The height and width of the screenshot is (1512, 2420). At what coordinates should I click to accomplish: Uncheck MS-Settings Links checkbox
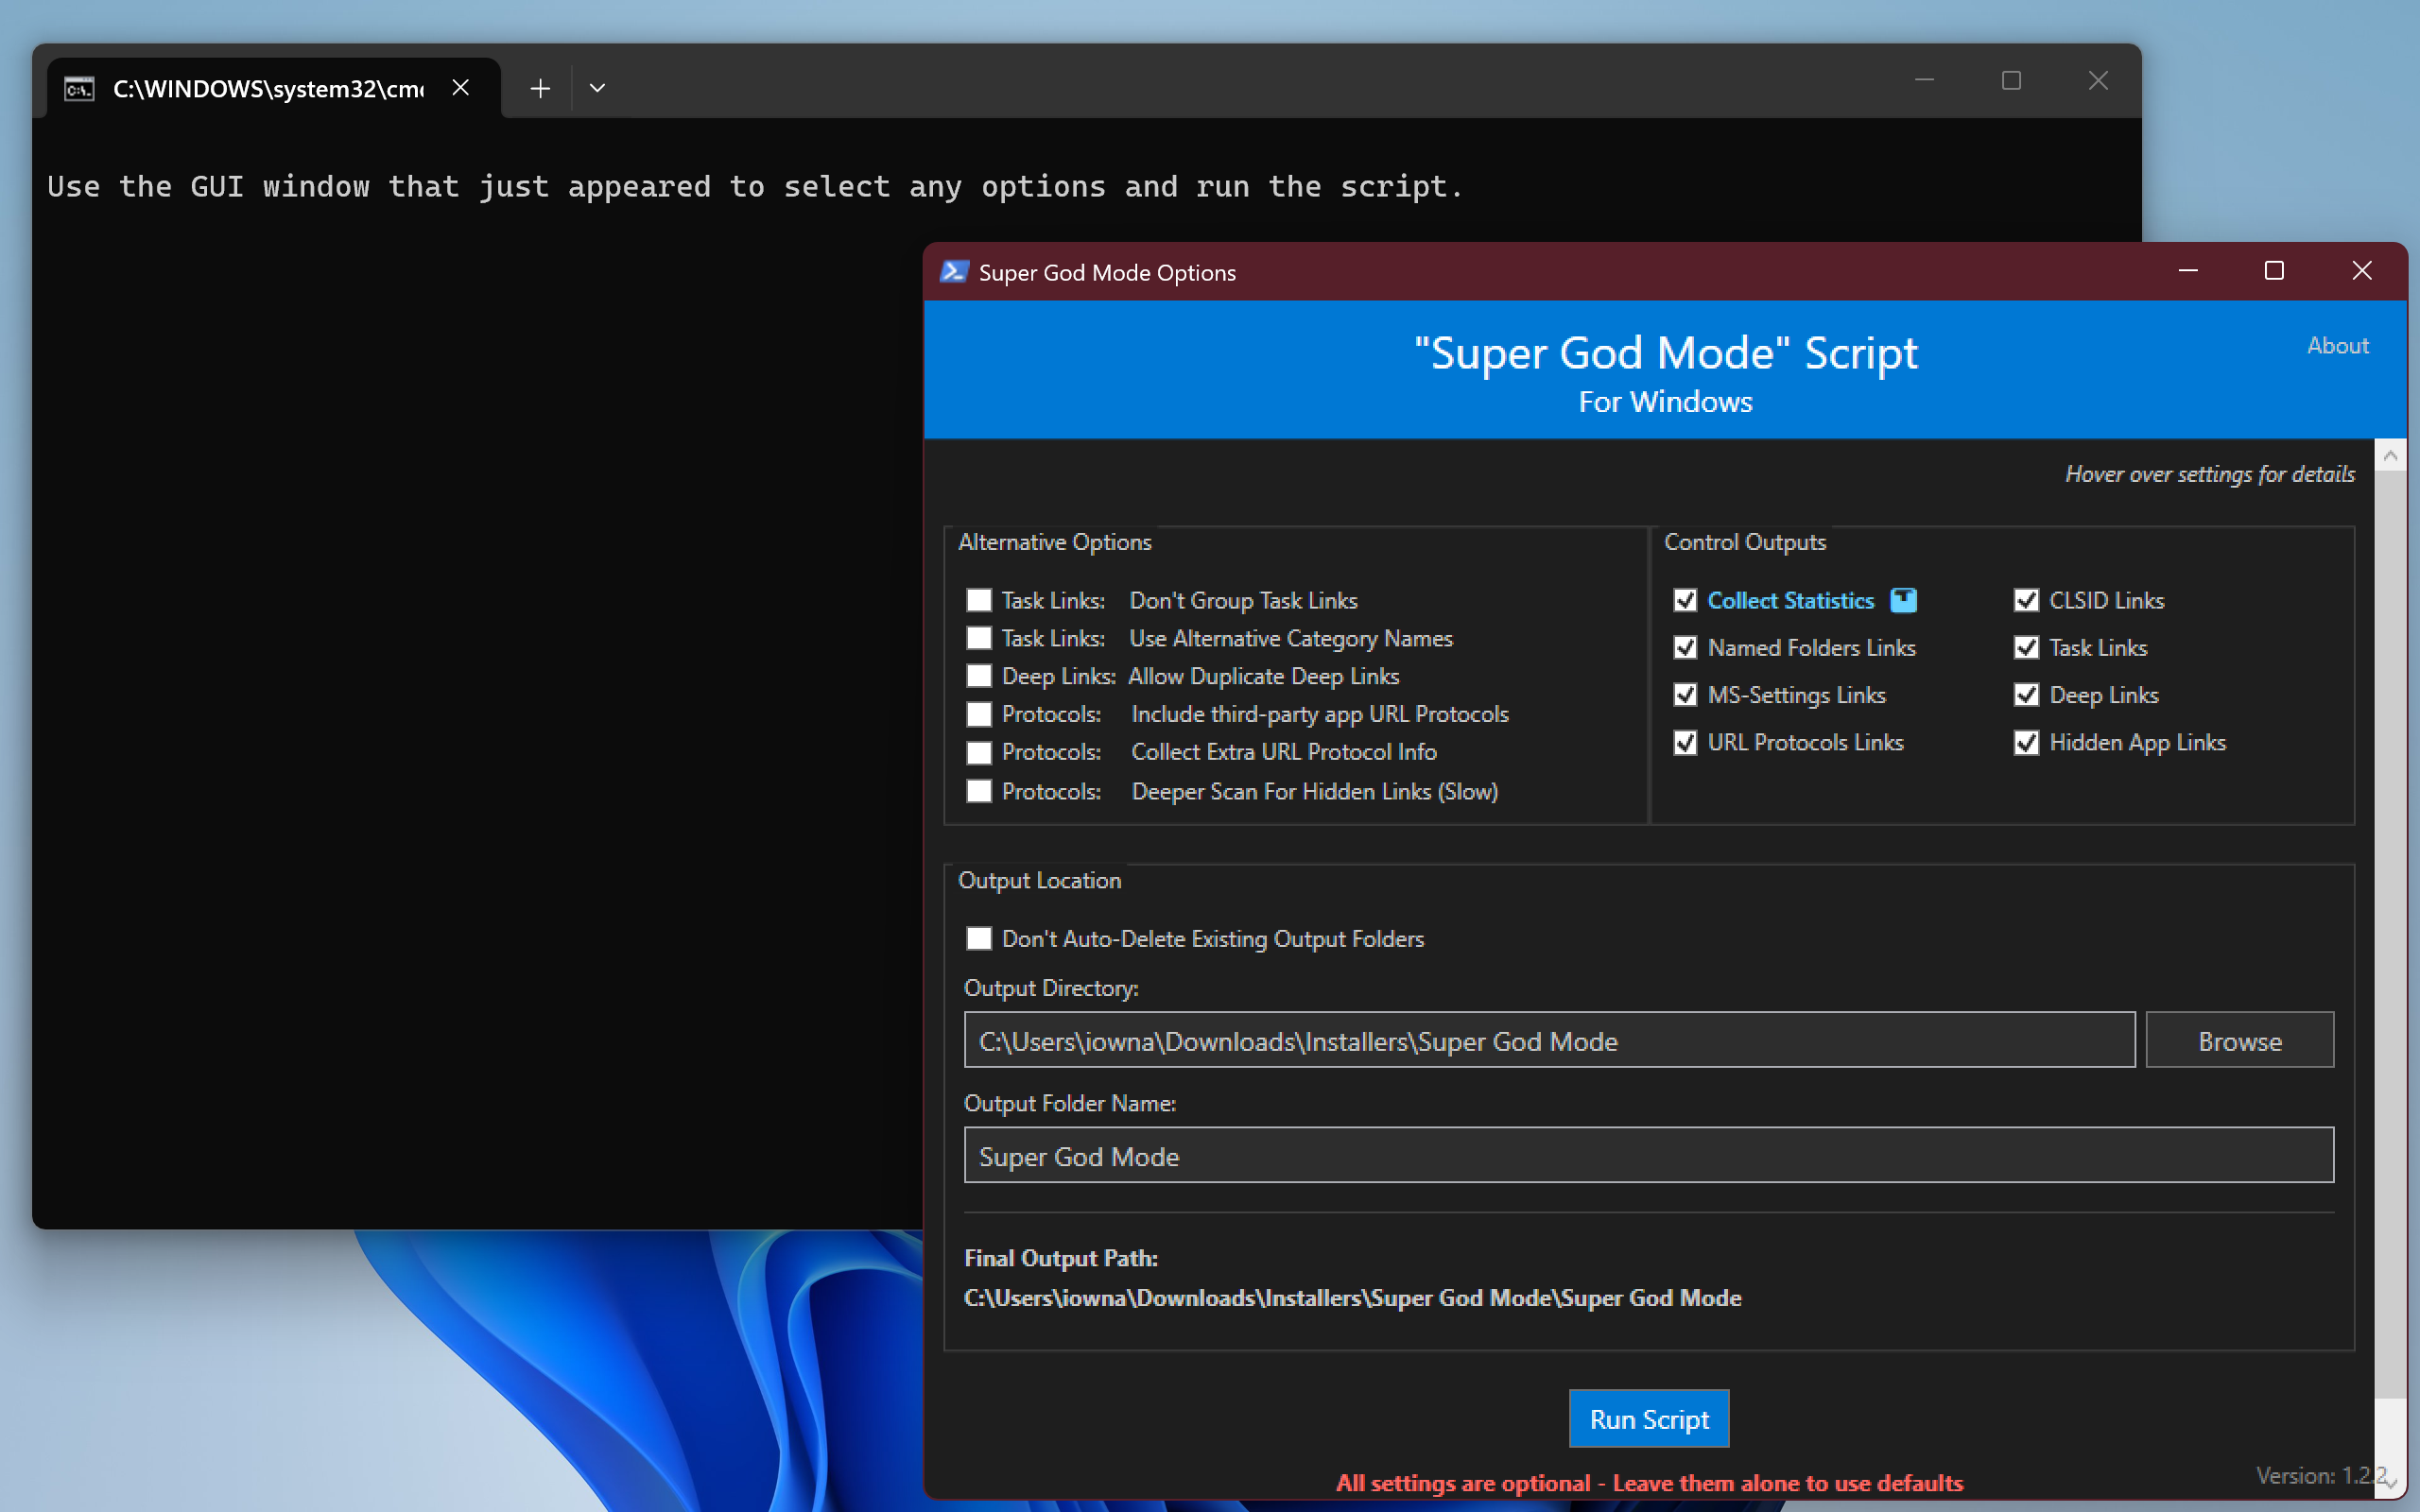[x=1685, y=694]
